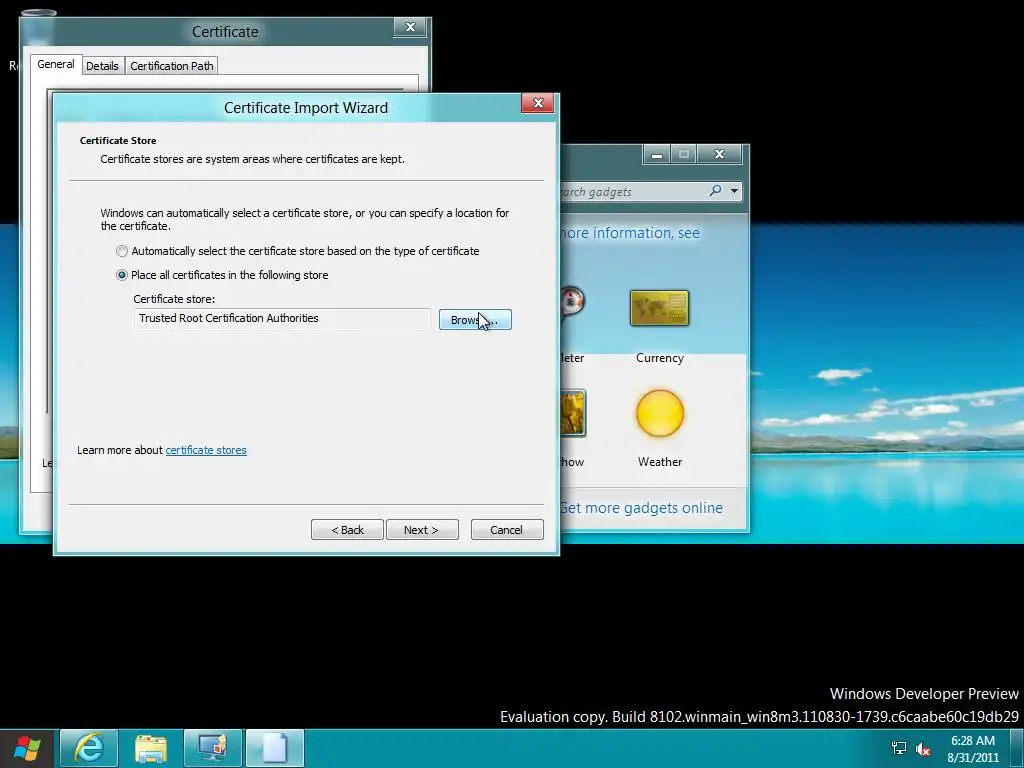
Task: Click the 'more information, see' link text
Action: point(630,233)
